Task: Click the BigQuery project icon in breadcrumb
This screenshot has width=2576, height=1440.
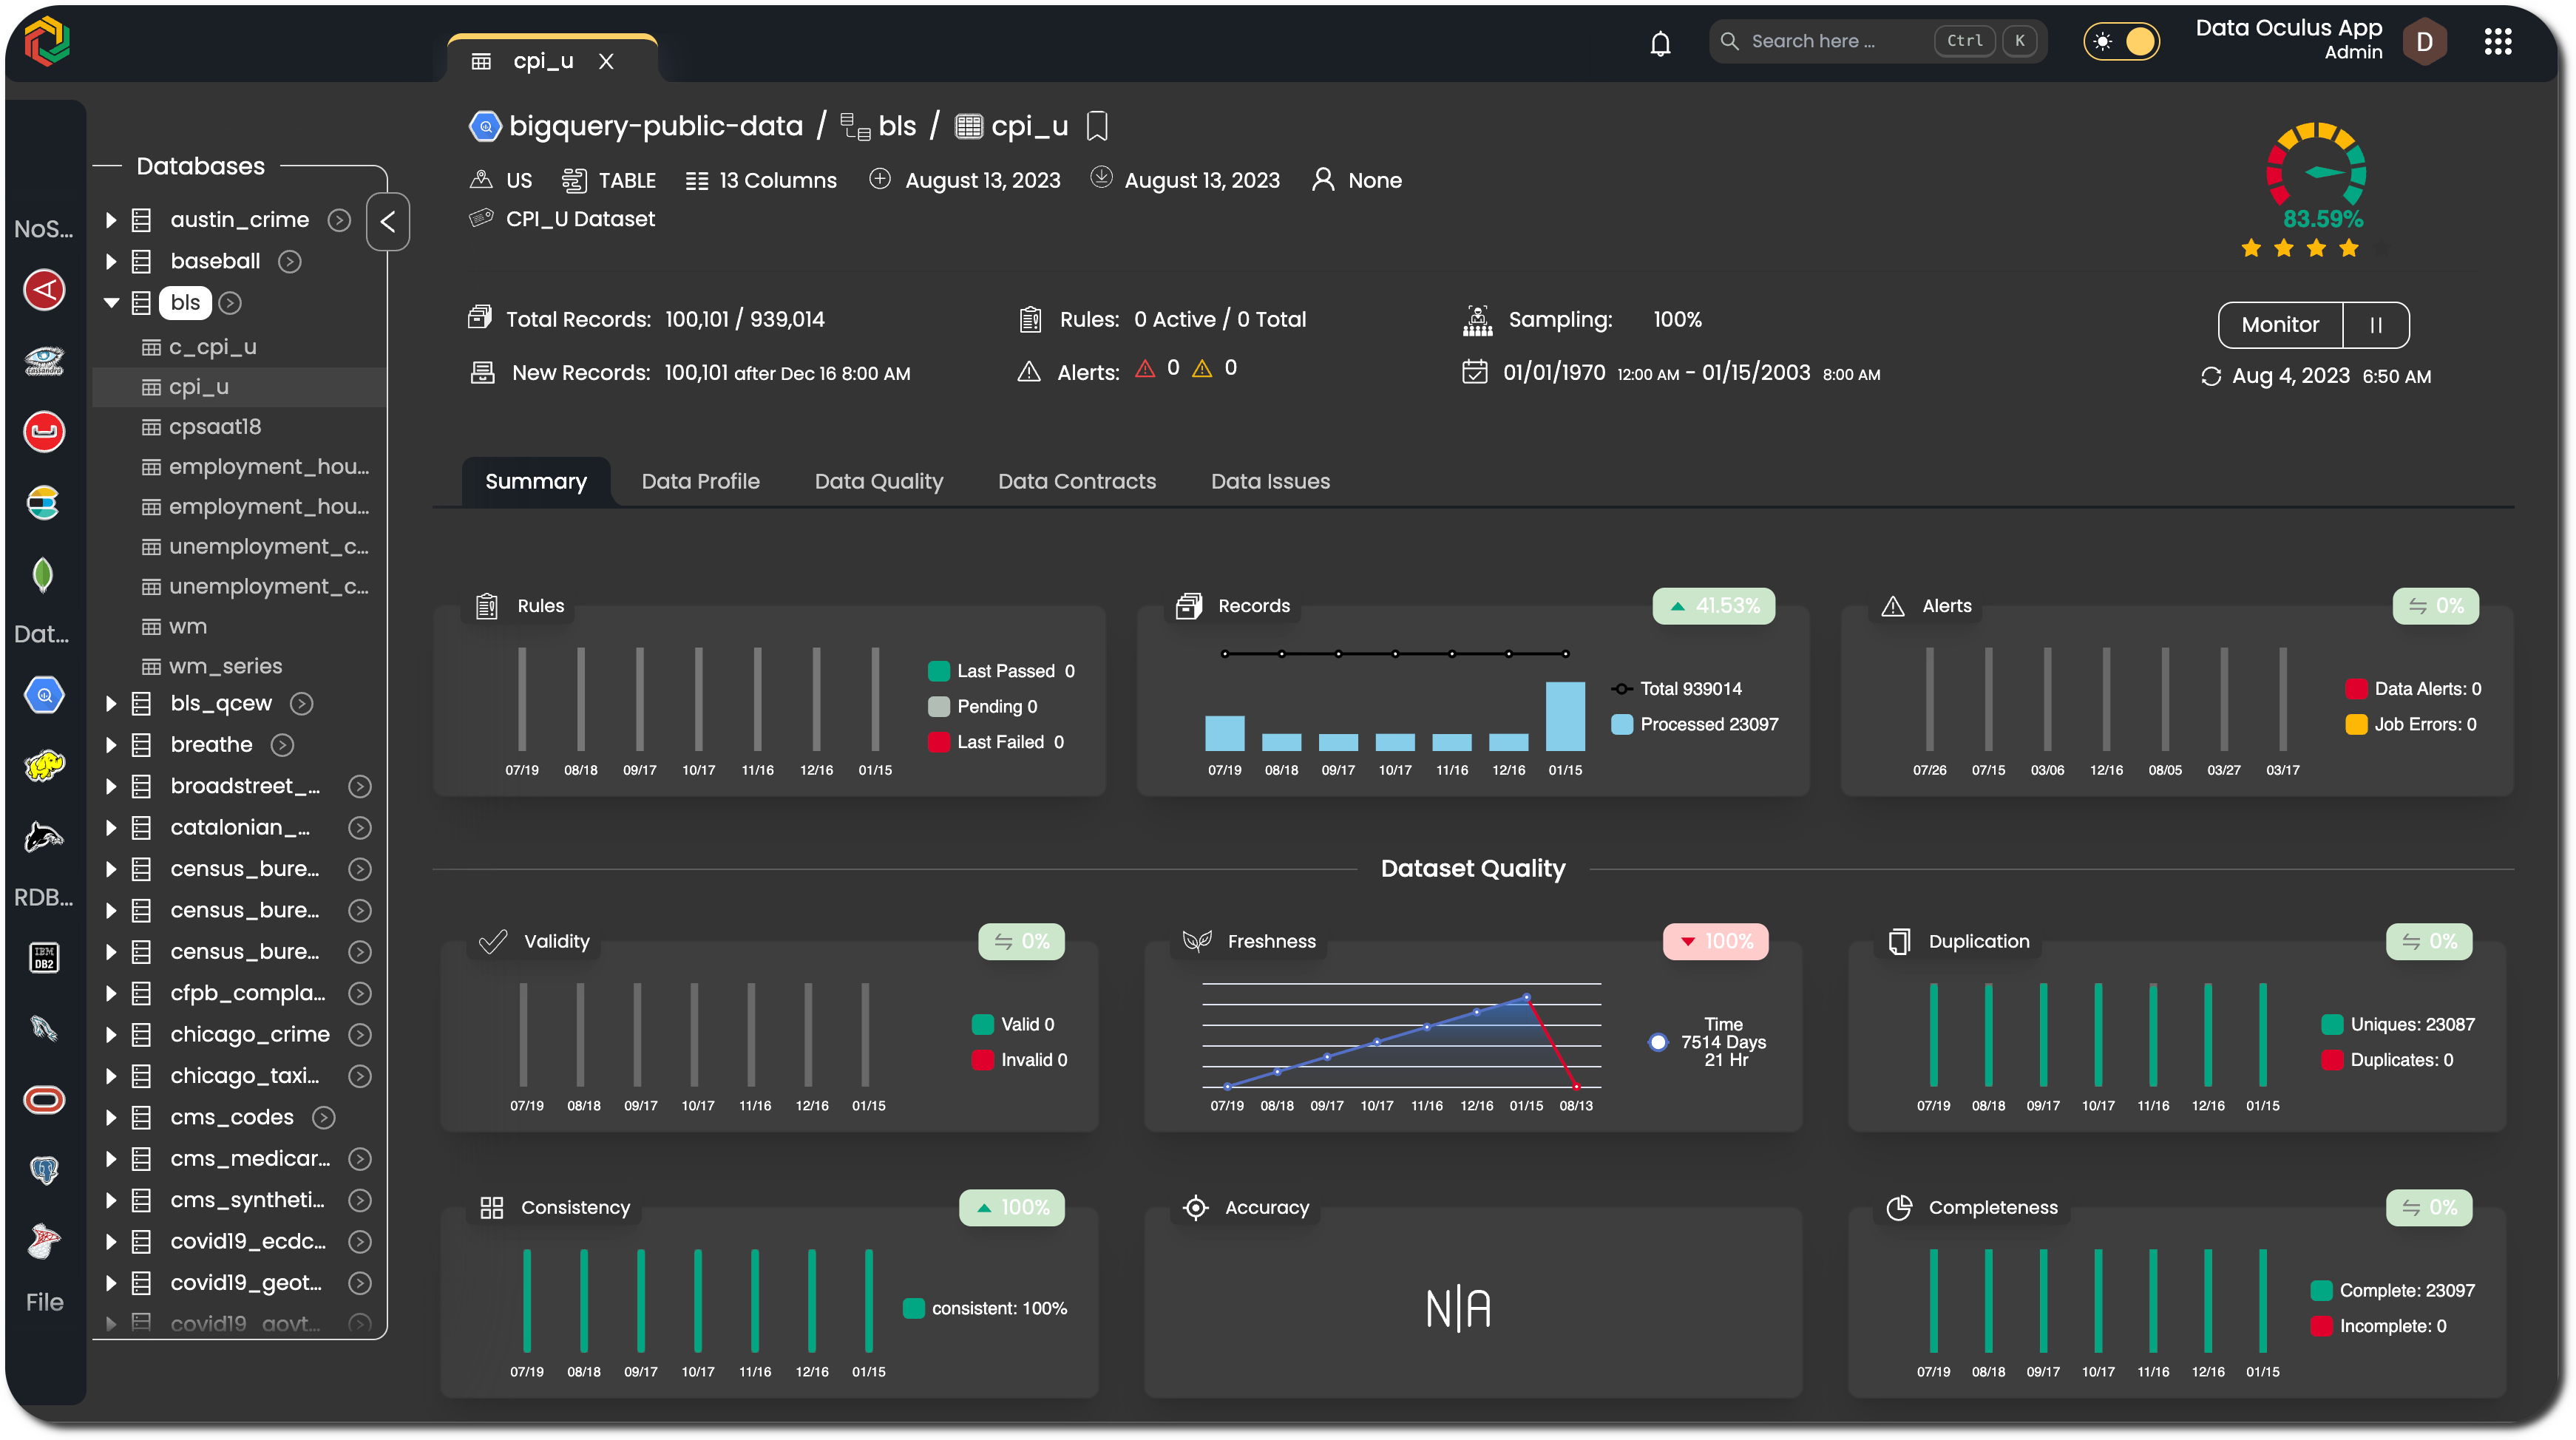Action: (x=485, y=126)
